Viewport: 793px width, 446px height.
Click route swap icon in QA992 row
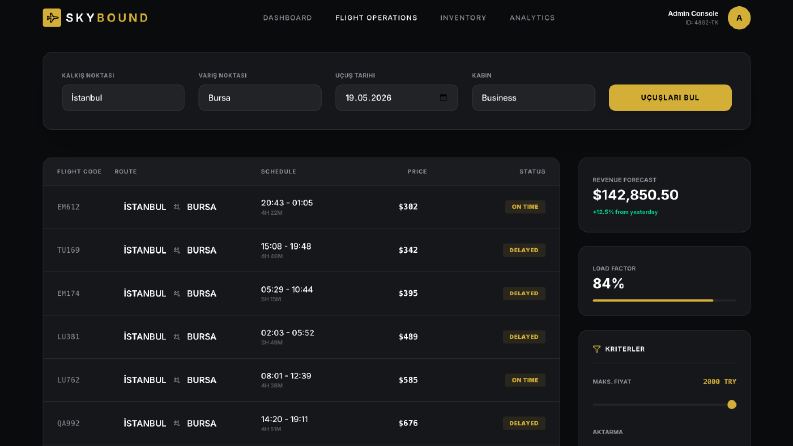coord(177,423)
